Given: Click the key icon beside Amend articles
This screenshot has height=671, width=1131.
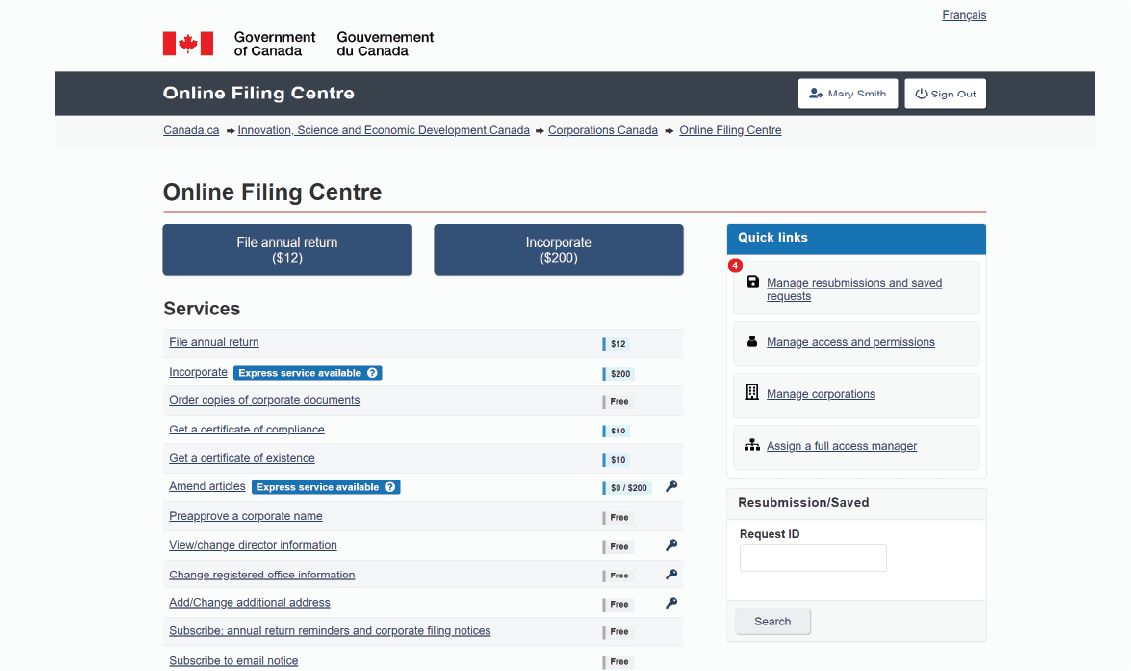Looking at the screenshot, I should (x=671, y=486).
